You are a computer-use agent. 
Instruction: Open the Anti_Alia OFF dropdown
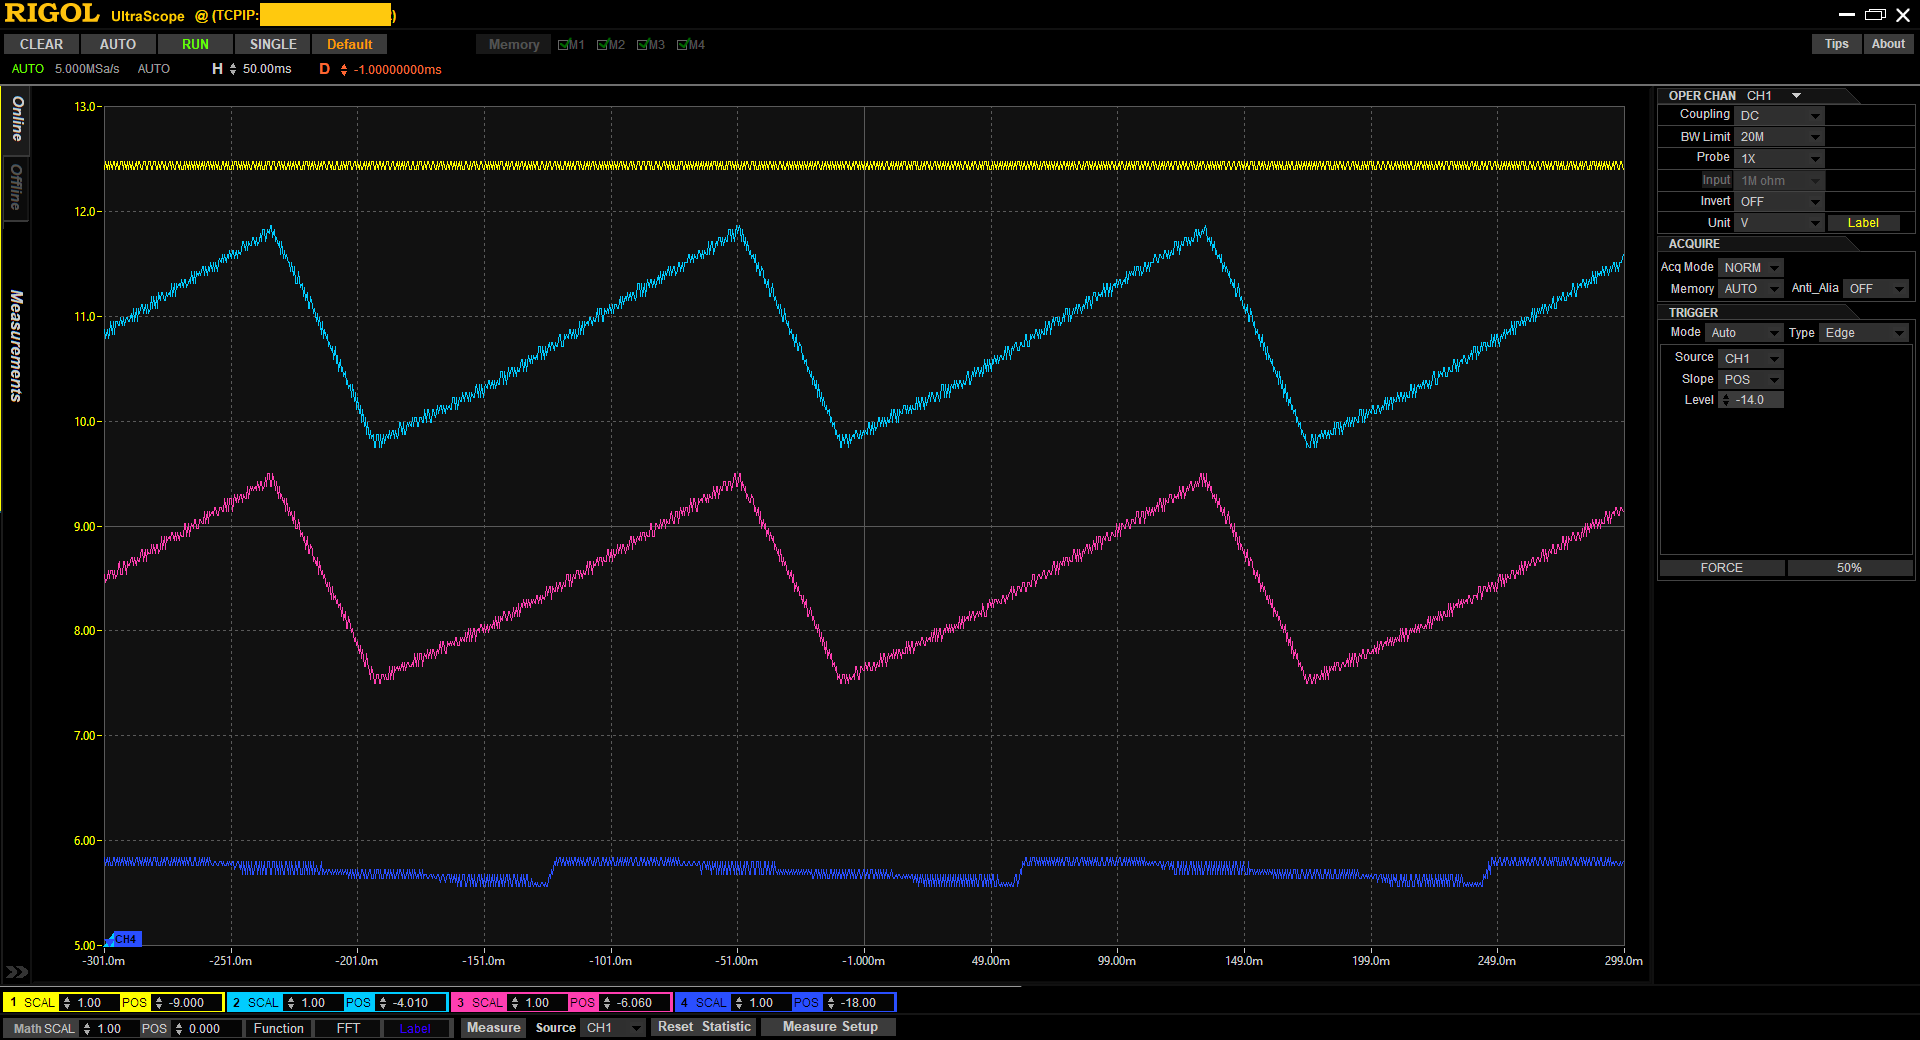[1876, 289]
